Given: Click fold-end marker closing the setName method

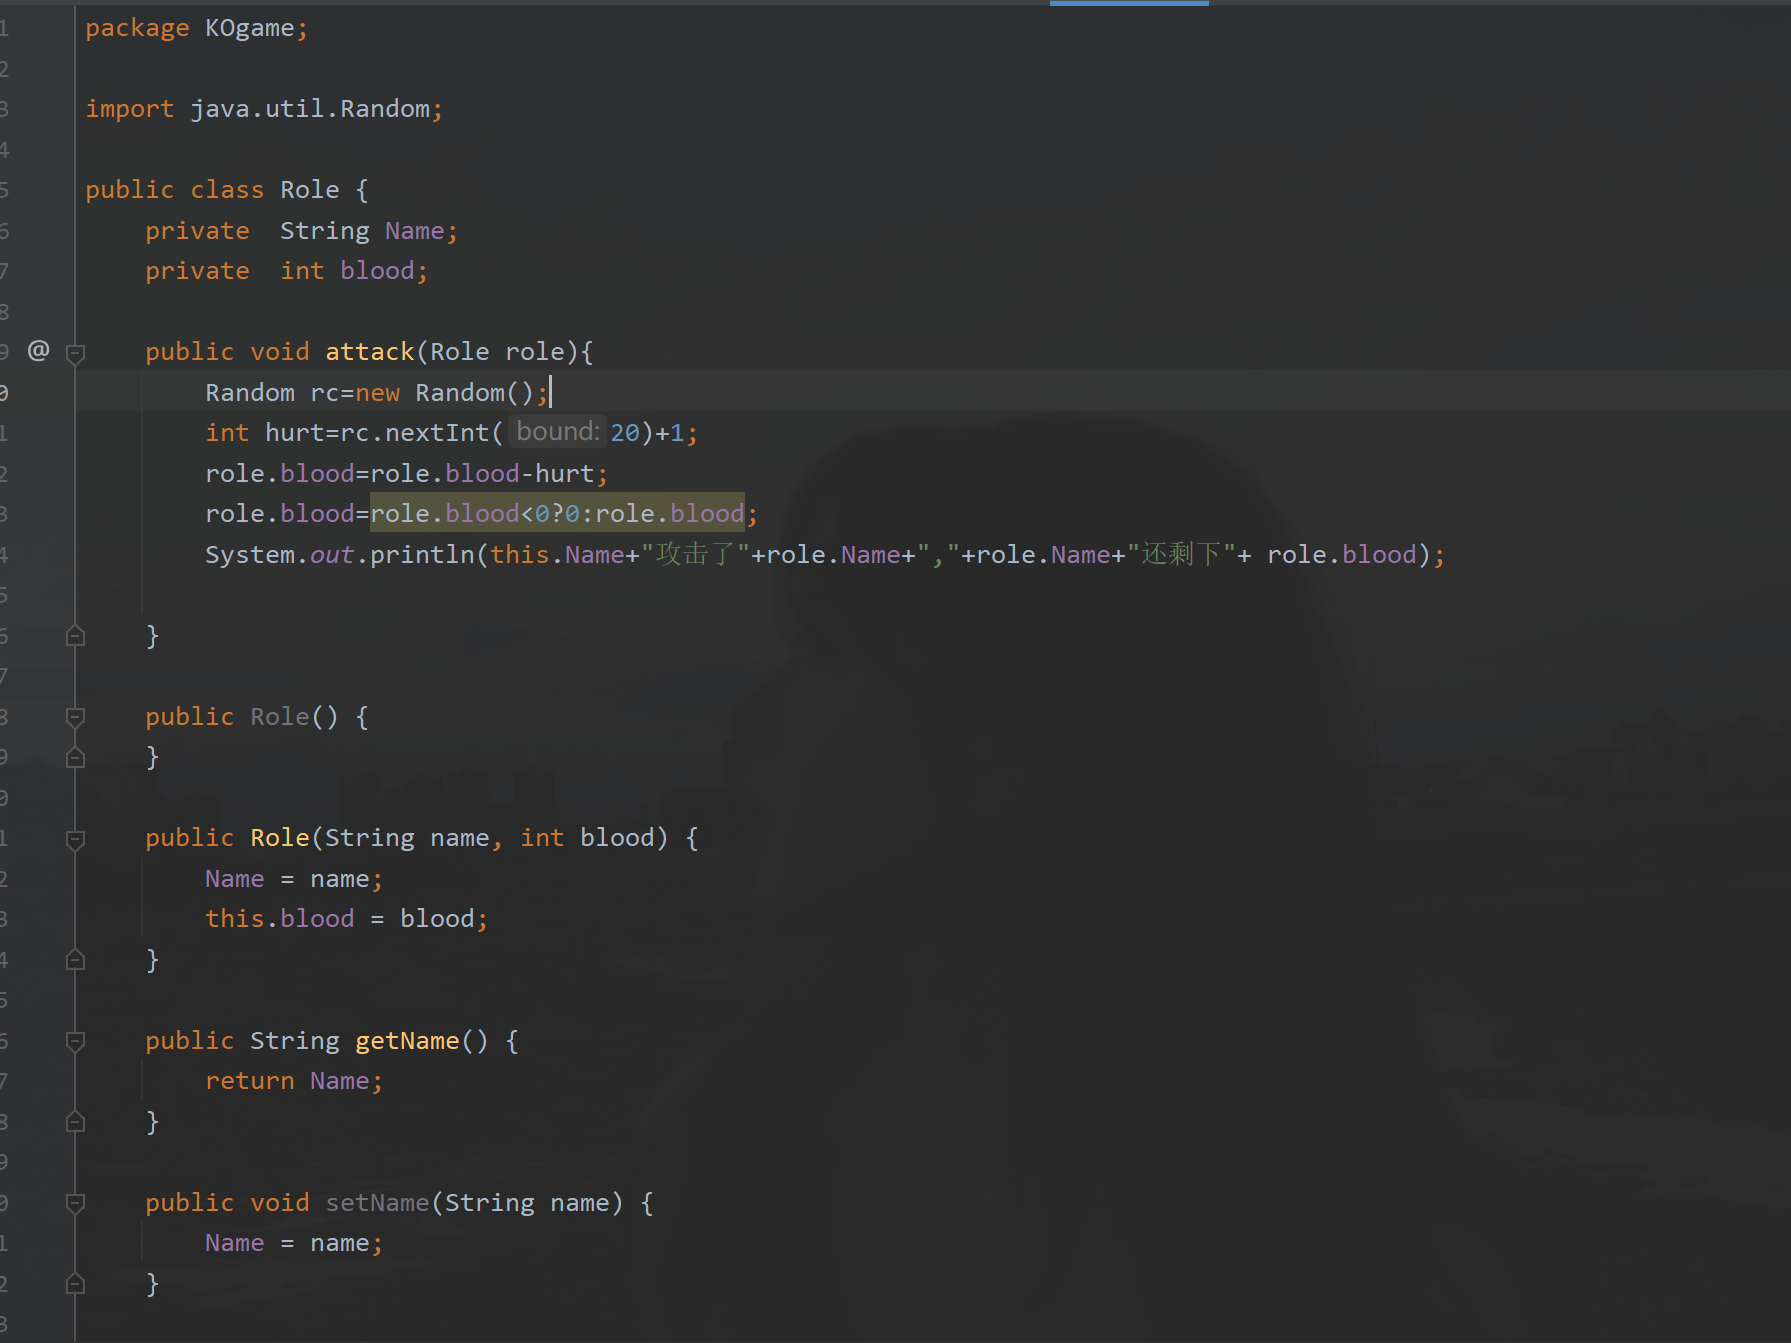Looking at the screenshot, I should (75, 1283).
